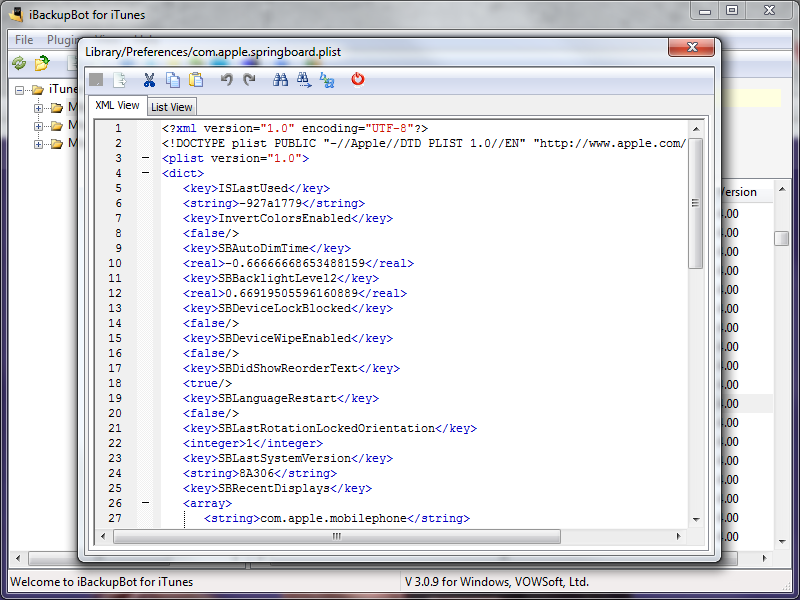Undo the last edit

pos(227,80)
